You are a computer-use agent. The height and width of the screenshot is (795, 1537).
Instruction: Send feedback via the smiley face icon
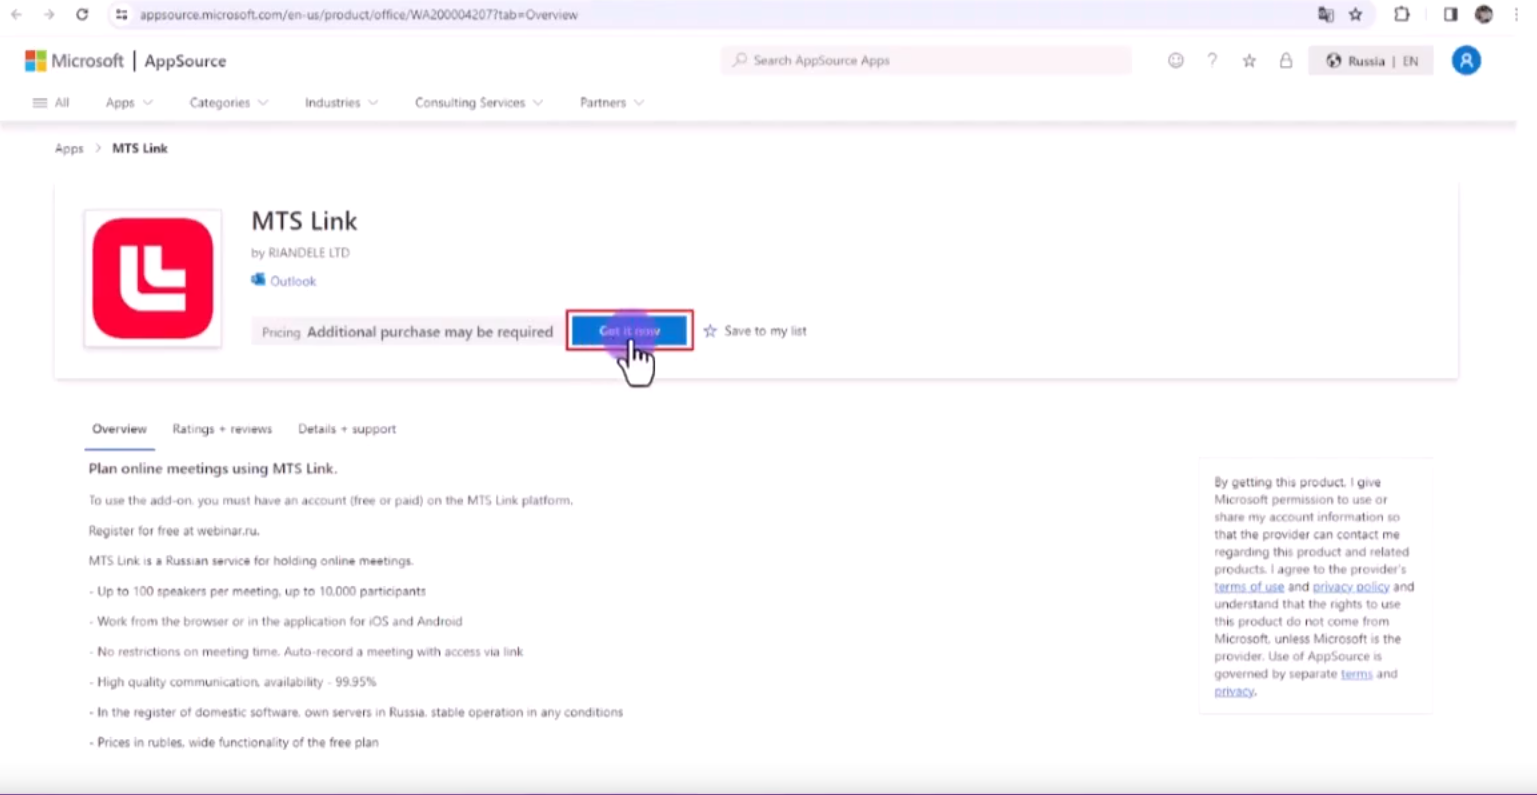tap(1176, 61)
